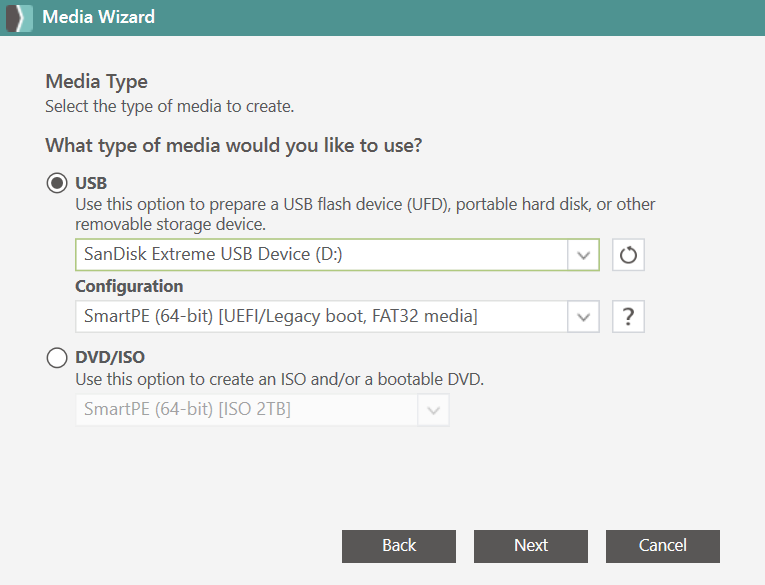Viewport: 765px width, 585px height.
Task: Open the SanDisk Extreme USB Device dropdown
Action: [x=337, y=255]
